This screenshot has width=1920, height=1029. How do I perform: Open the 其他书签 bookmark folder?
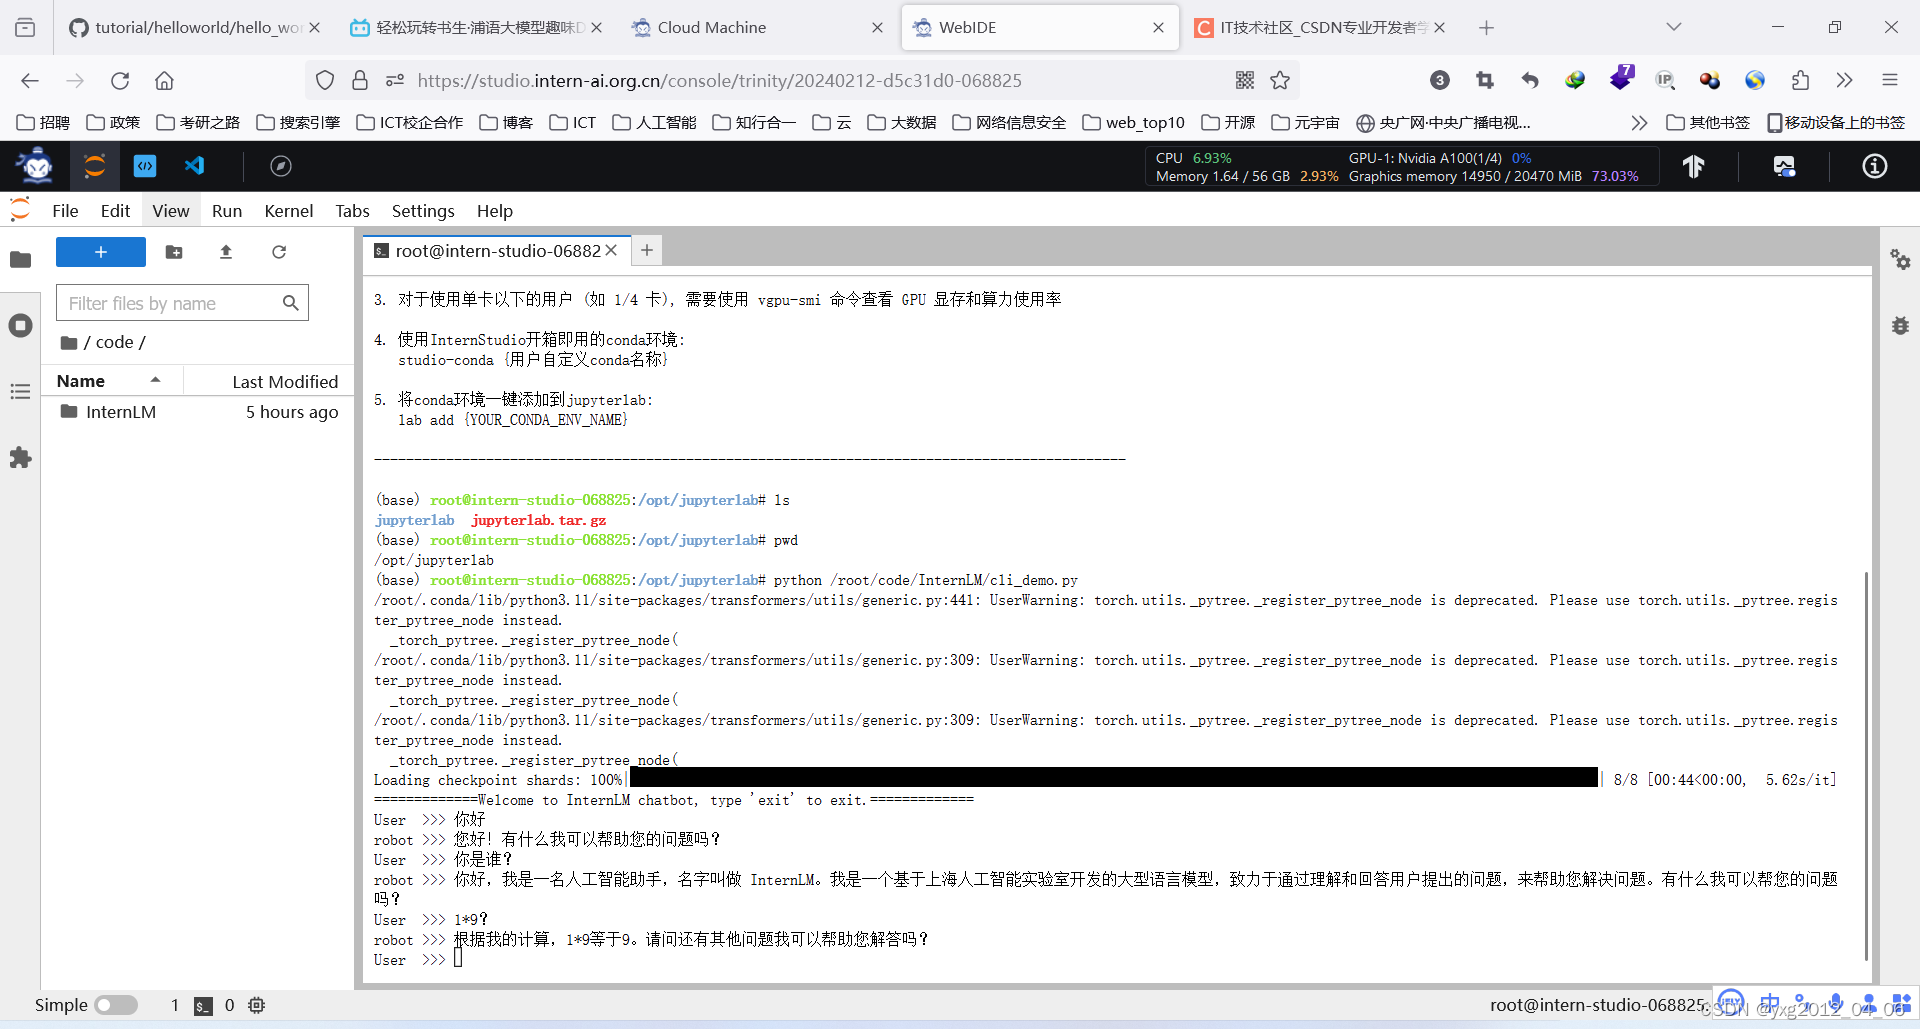1709,123
